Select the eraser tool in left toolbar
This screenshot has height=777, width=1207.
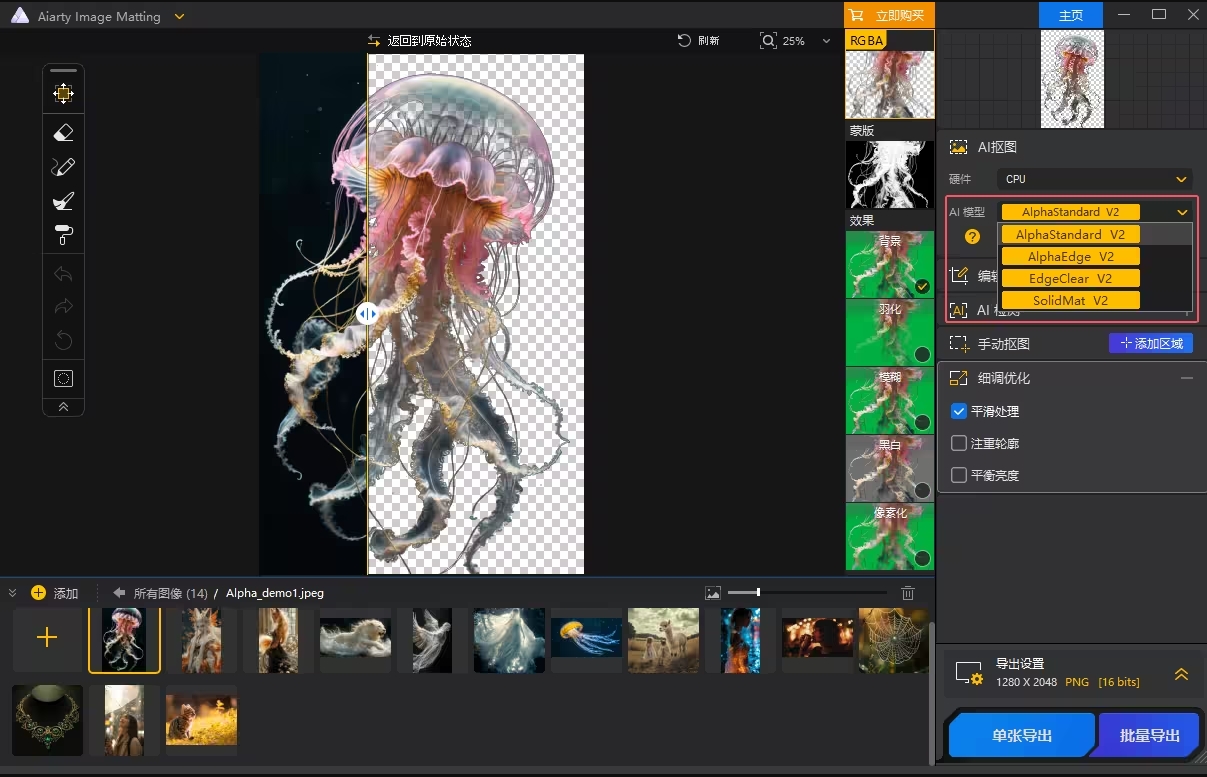[63, 133]
